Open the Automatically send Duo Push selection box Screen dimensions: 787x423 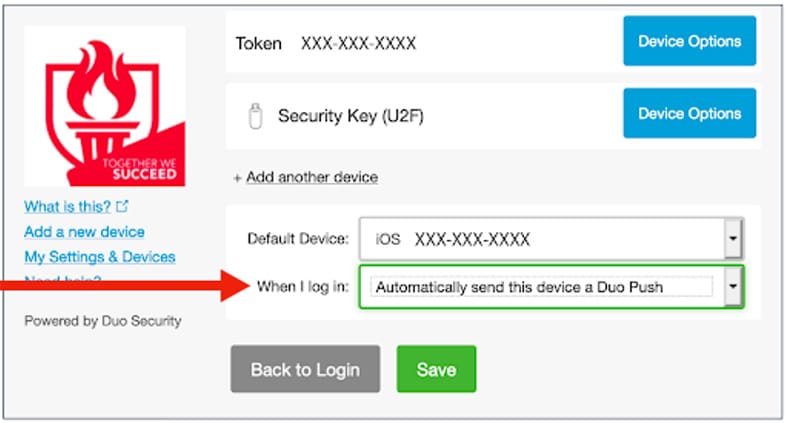(551, 287)
